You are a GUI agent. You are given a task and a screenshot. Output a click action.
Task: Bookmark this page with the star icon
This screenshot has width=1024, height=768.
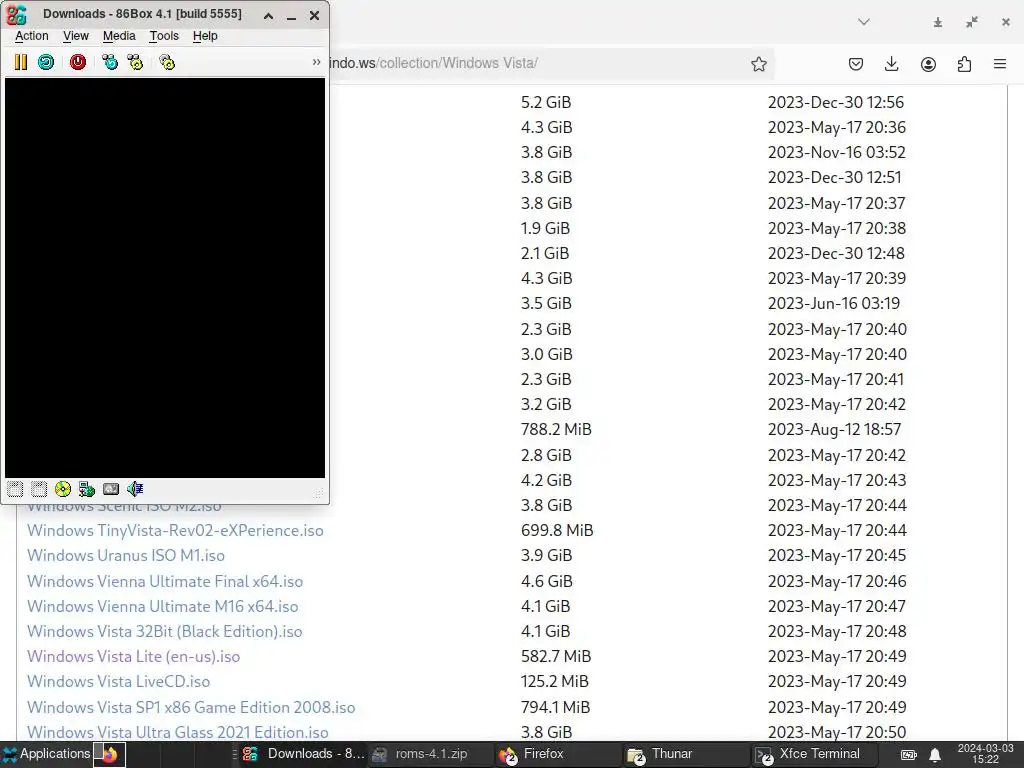758,63
